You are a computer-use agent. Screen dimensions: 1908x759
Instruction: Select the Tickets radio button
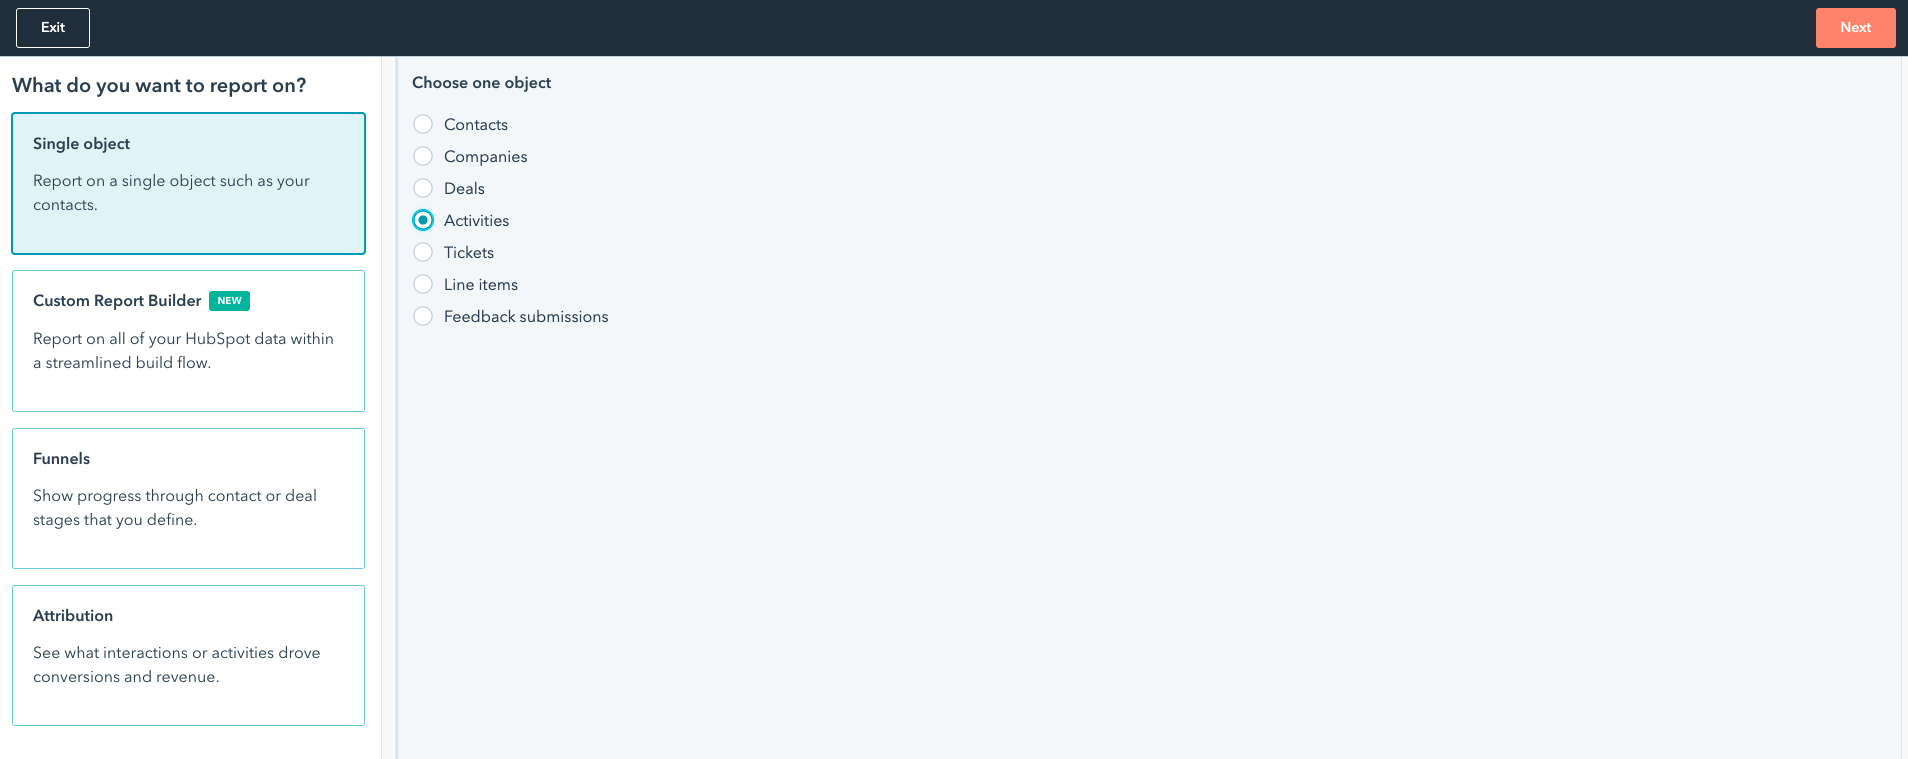point(423,252)
